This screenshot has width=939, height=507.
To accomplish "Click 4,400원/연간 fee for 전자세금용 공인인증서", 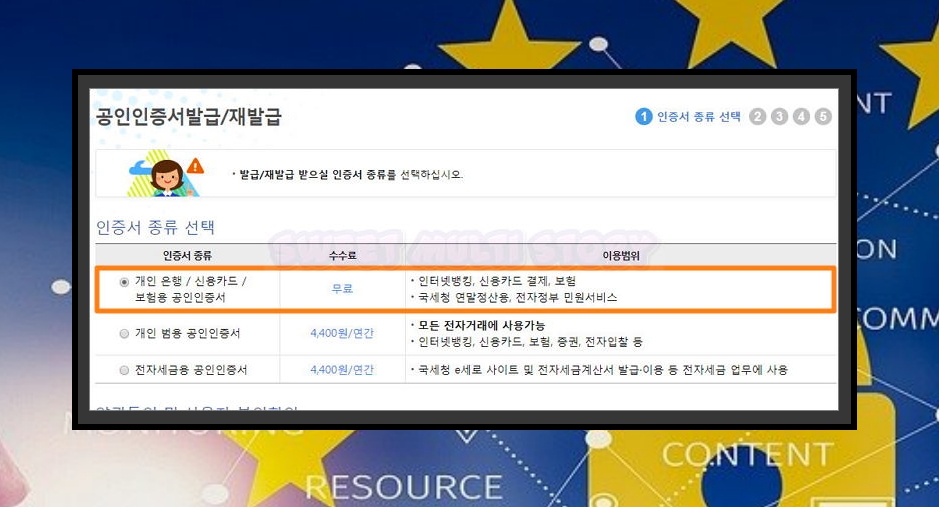I will [342, 370].
